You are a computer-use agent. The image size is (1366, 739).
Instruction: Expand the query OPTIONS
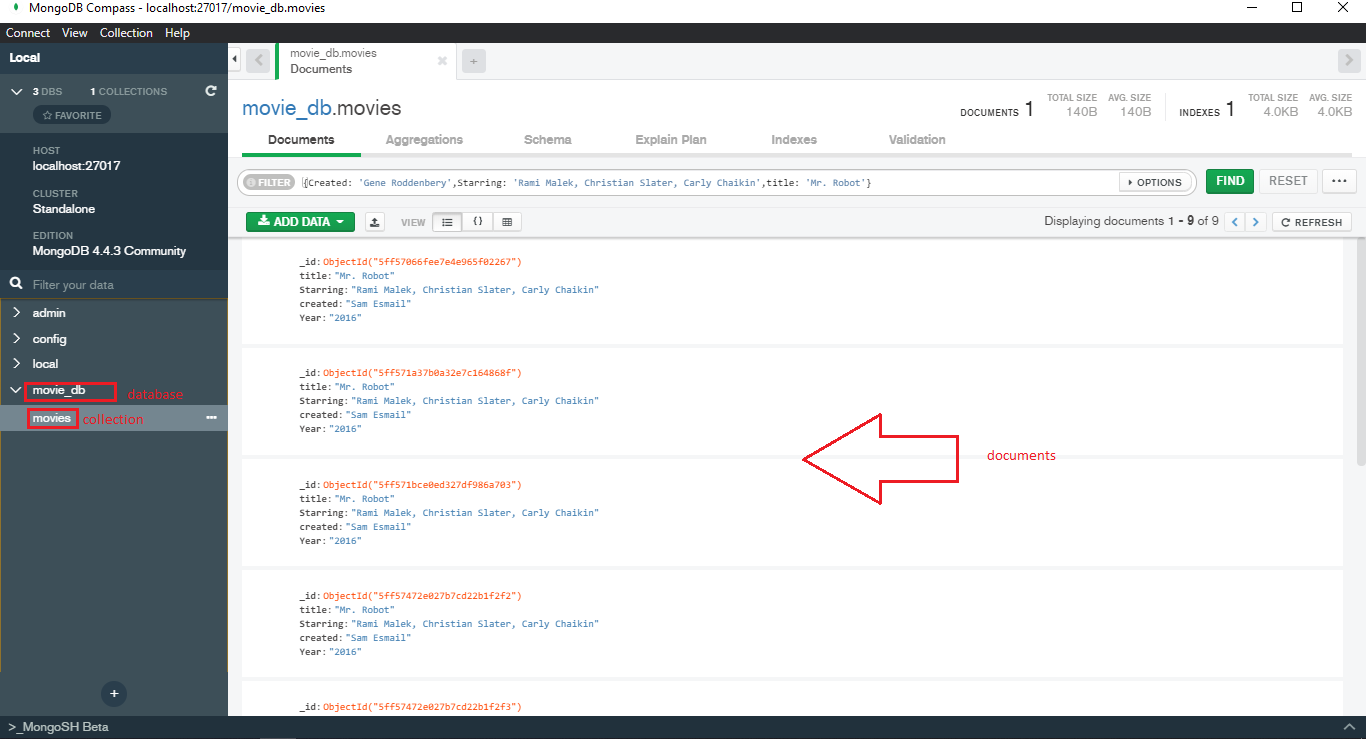[x=1155, y=182]
